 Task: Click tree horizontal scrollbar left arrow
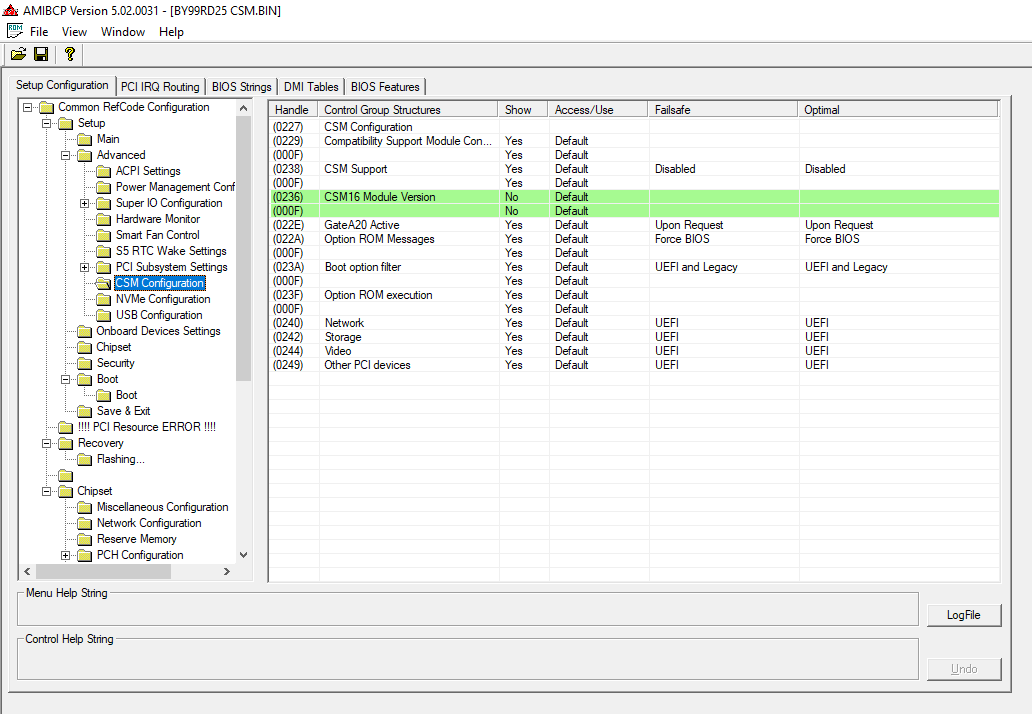pos(27,571)
